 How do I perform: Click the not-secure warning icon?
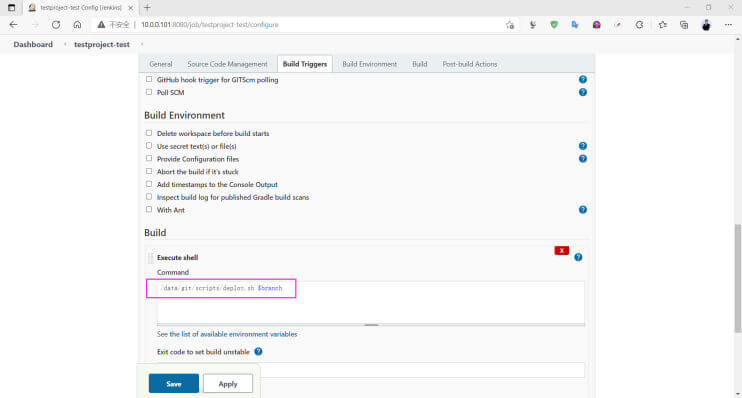[x=101, y=25]
